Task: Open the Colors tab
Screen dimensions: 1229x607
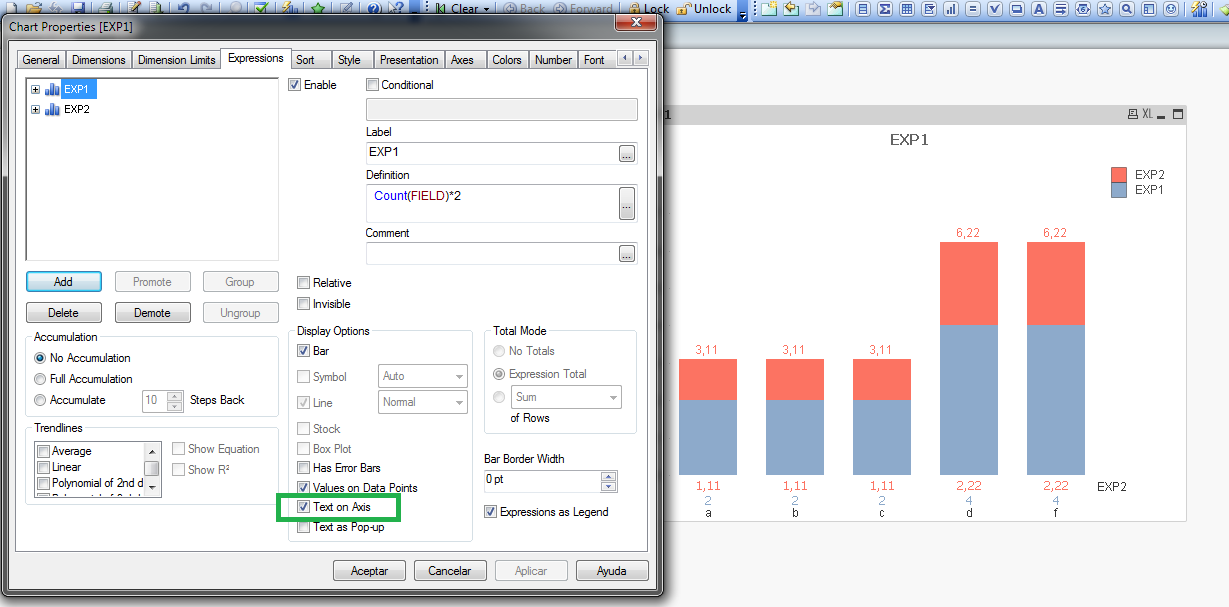Action: 507,60
